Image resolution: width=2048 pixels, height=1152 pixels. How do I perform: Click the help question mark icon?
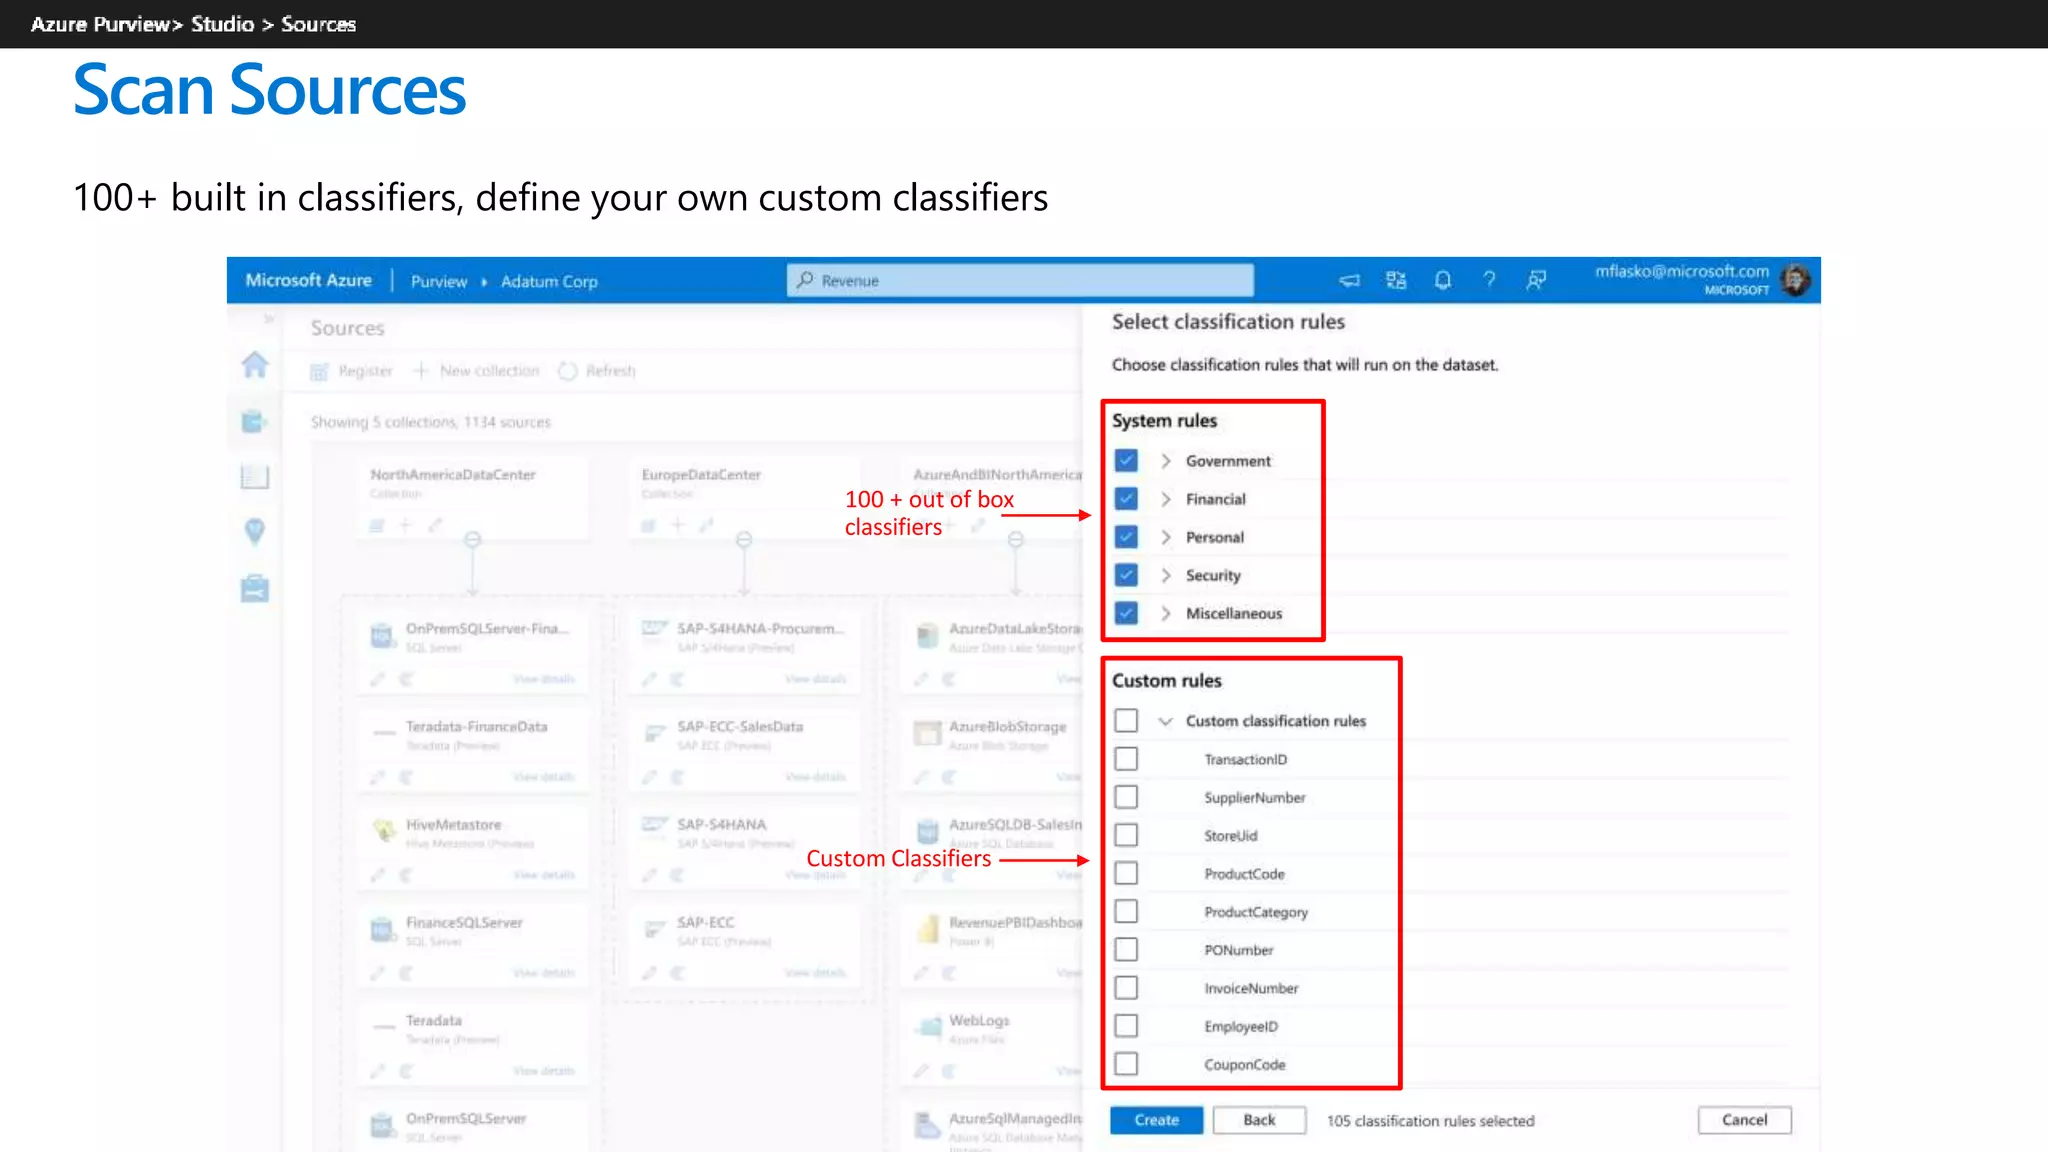(x=1489, y=281)
